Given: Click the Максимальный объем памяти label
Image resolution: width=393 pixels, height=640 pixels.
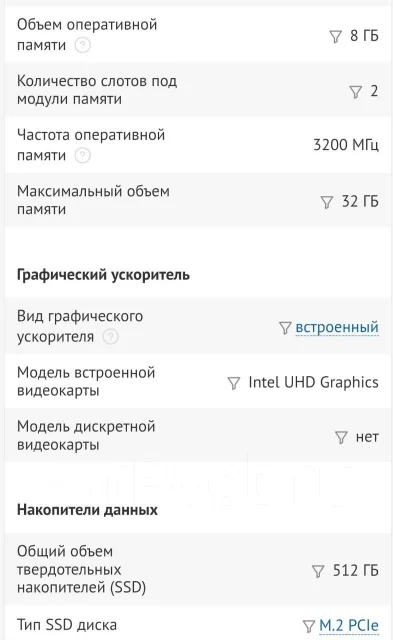Looking at the screenshot, I should coord(93,200).
